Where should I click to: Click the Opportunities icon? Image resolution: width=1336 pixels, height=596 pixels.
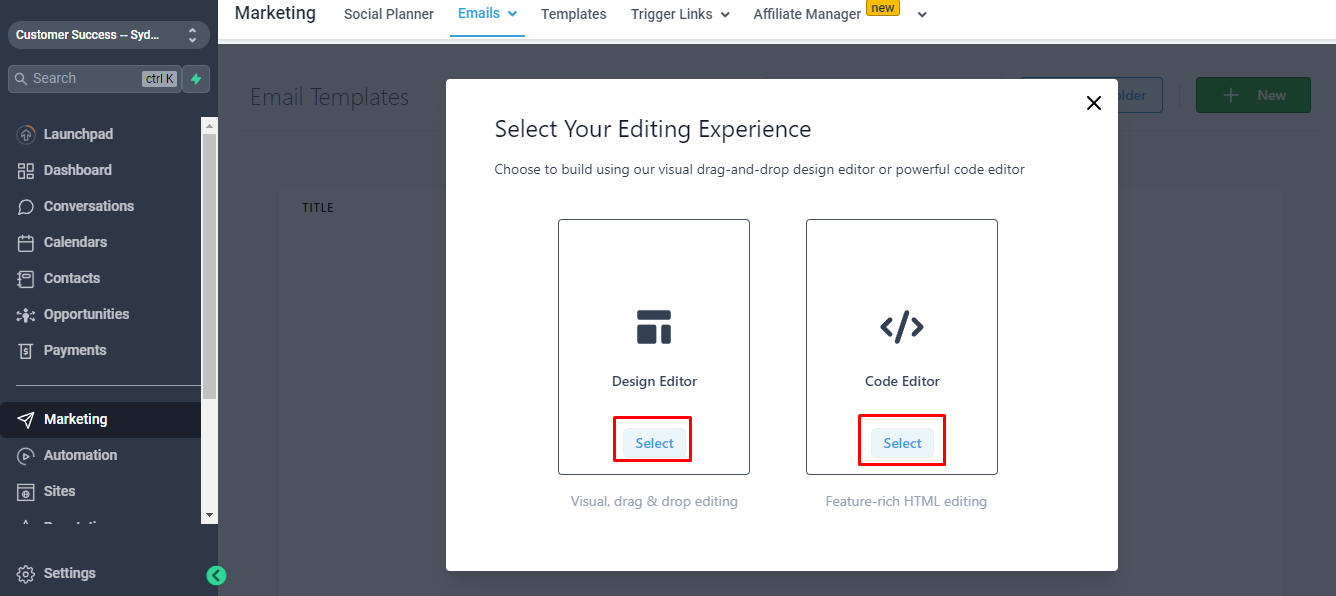[x=26, y=314]
